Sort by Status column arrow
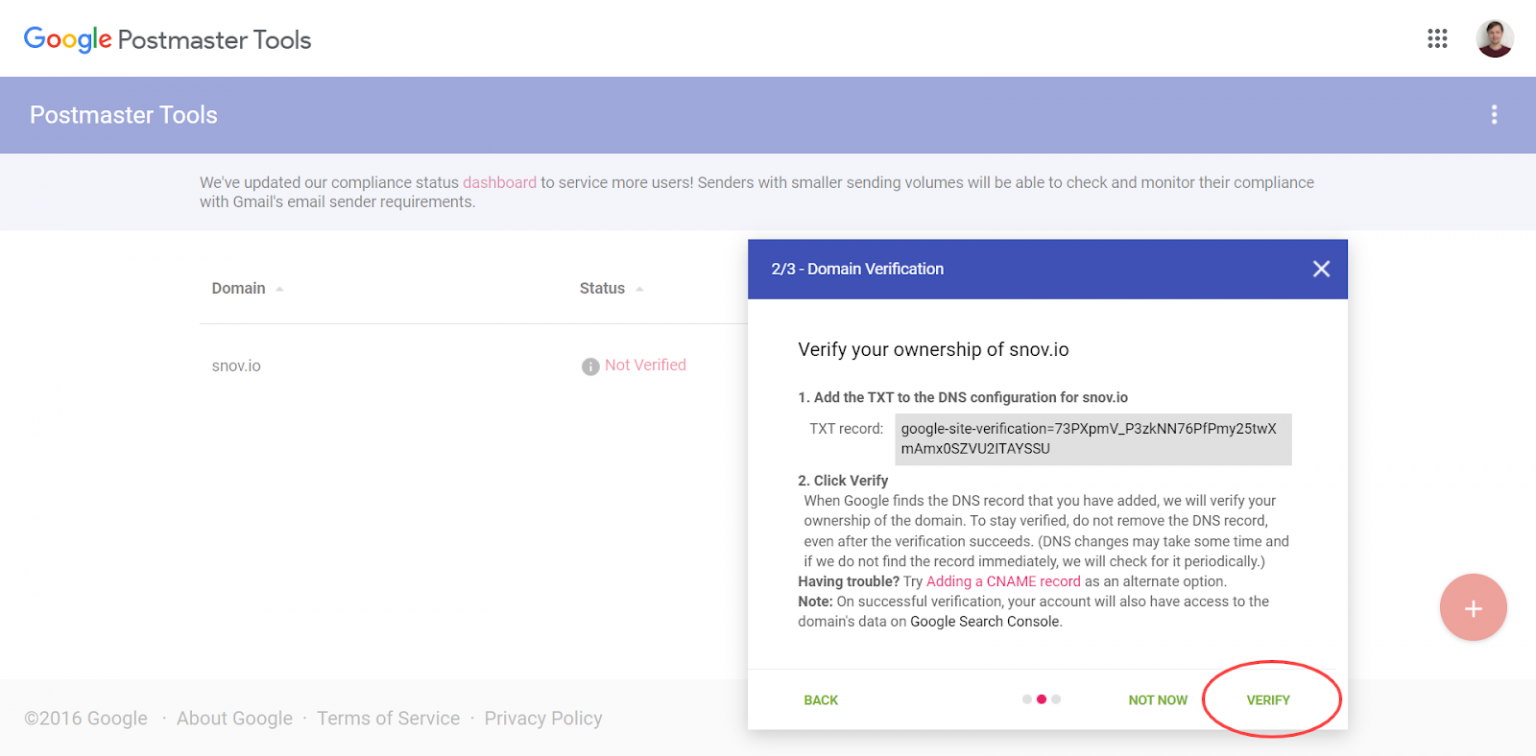 pyautogui.click(x=639, y=289)
